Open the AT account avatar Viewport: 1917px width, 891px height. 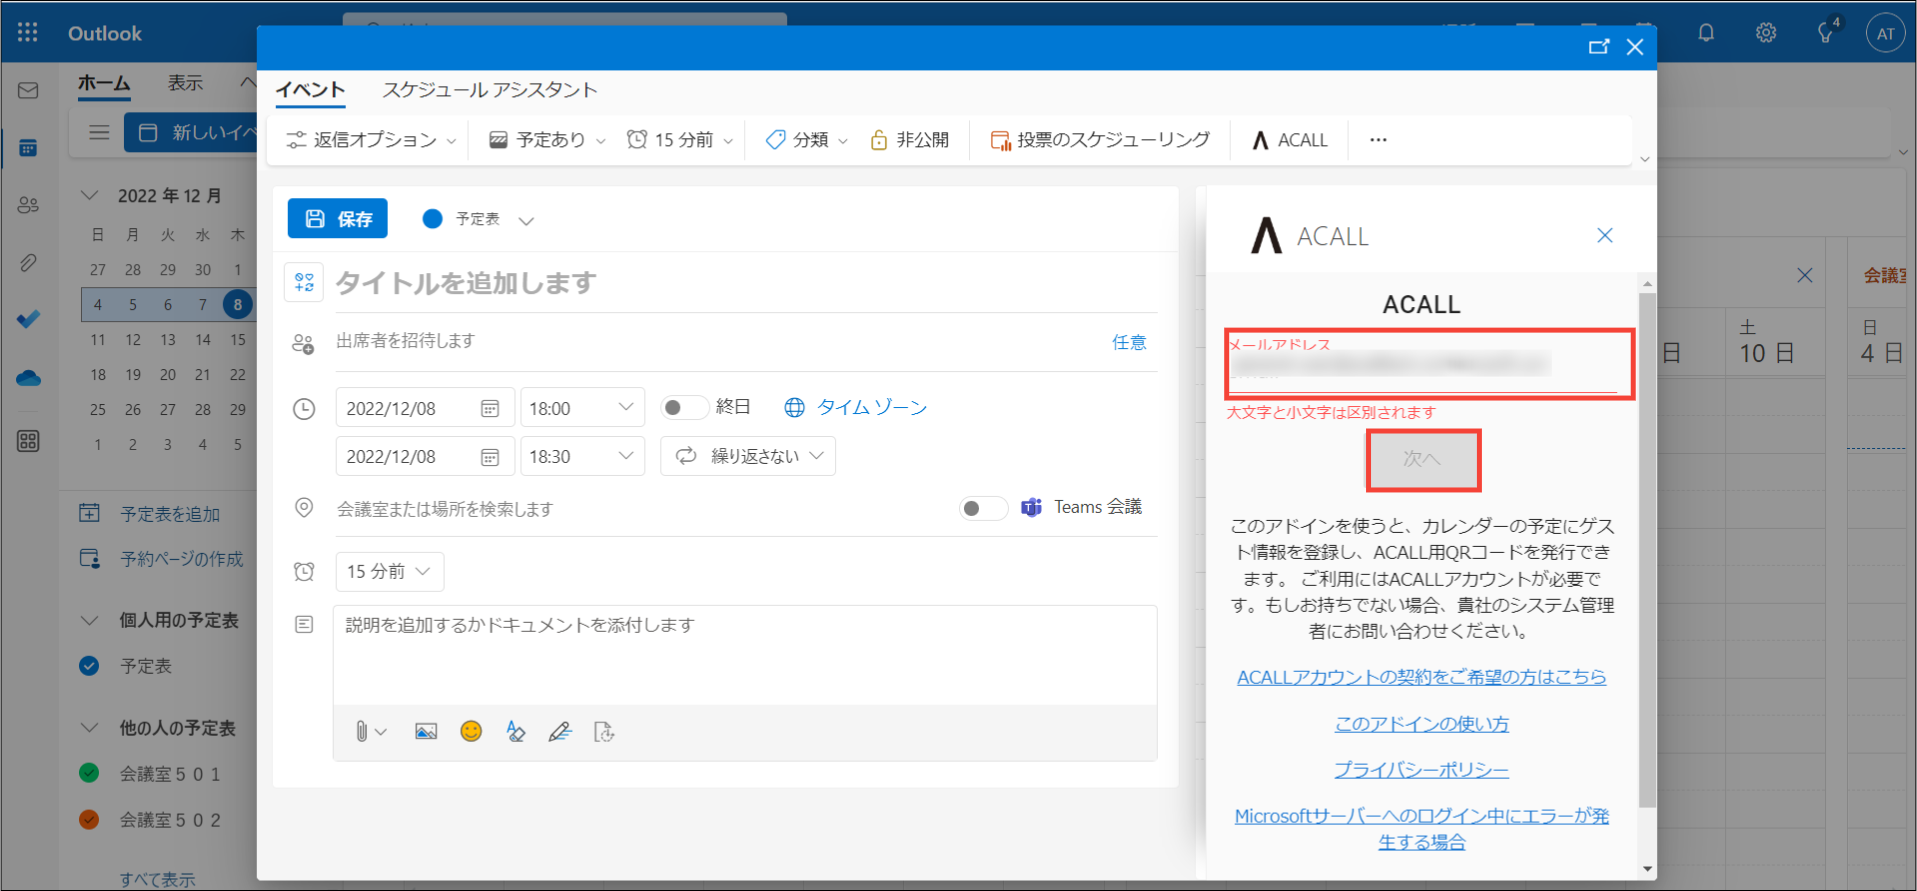click(x=1885, y=33)
